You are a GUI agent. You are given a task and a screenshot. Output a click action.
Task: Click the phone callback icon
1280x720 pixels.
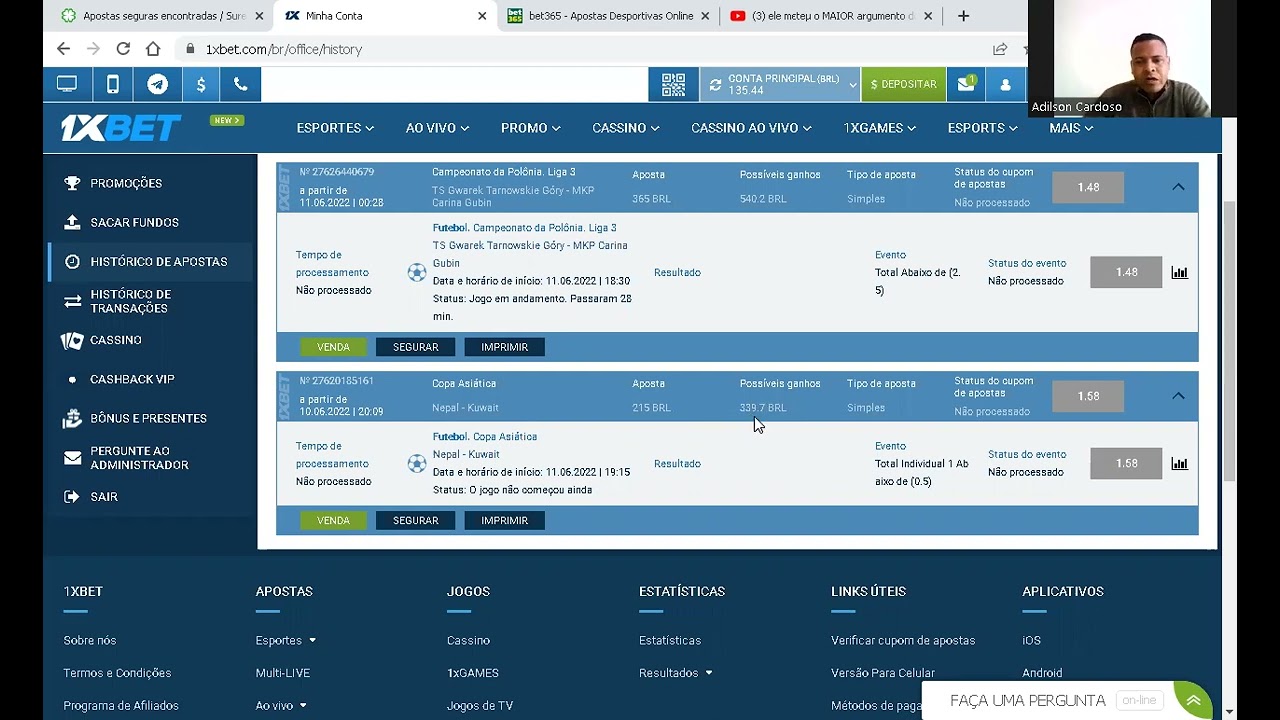pyautogui.click(x=241, y=85)
